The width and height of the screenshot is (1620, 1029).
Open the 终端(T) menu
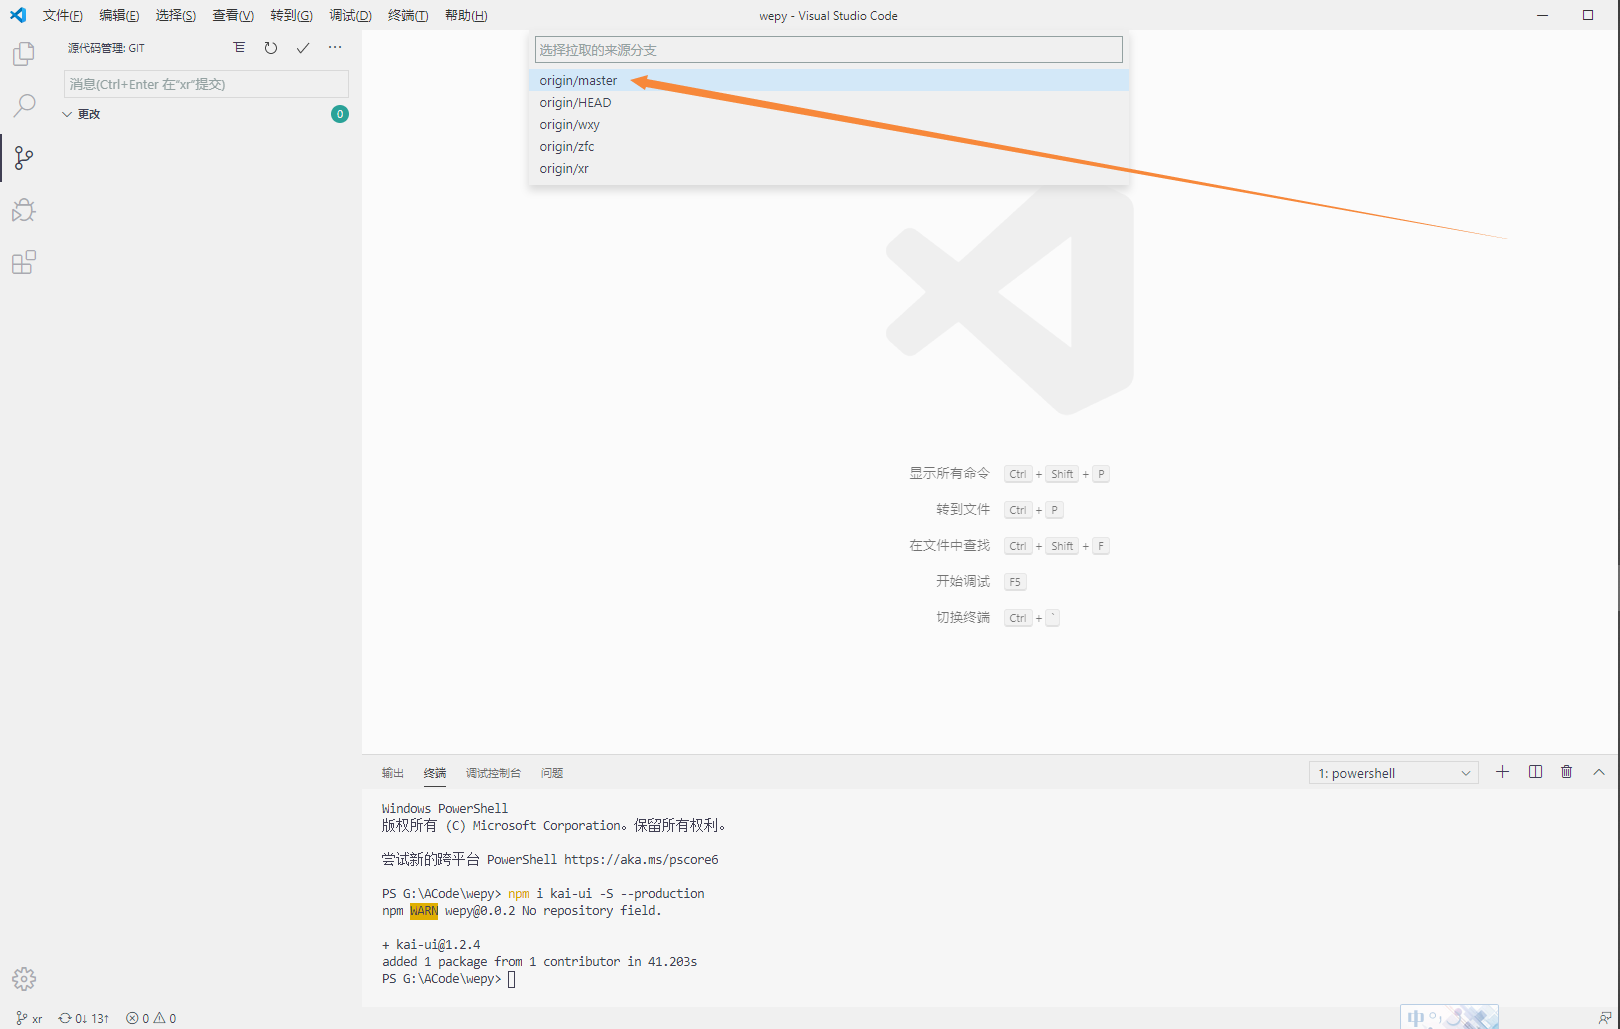click(x=408, y=15)
